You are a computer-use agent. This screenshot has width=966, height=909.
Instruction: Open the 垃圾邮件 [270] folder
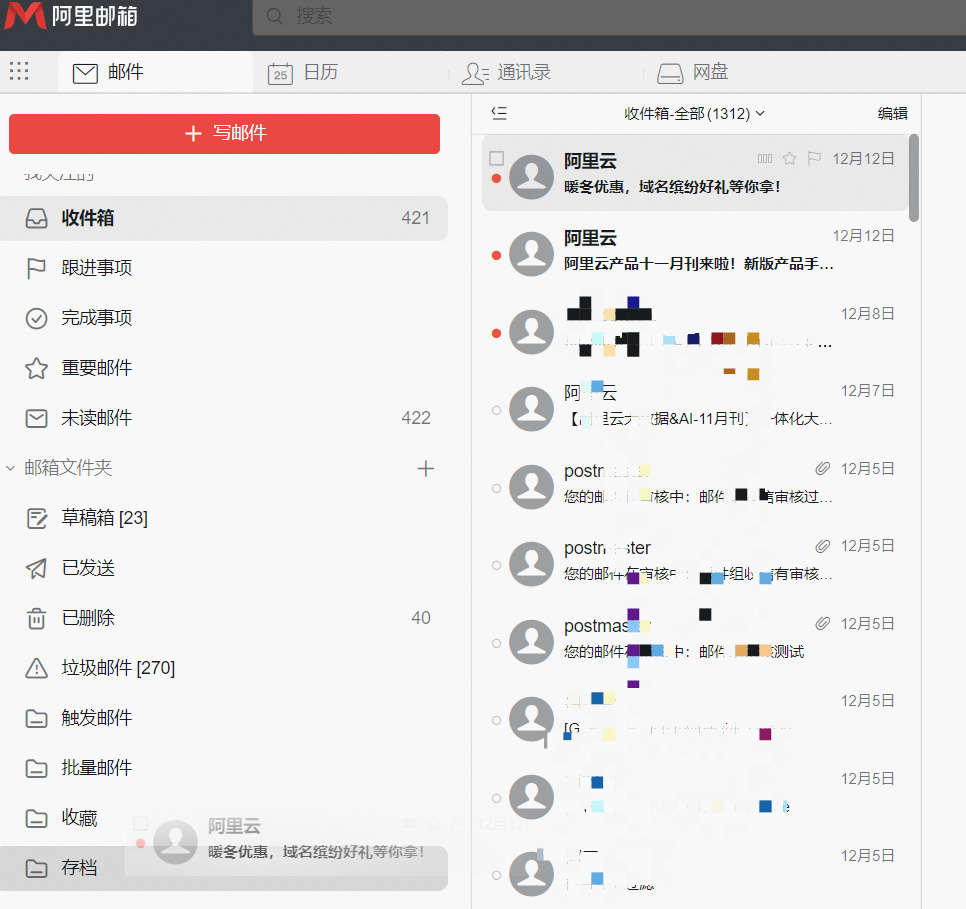coord(118,668)
